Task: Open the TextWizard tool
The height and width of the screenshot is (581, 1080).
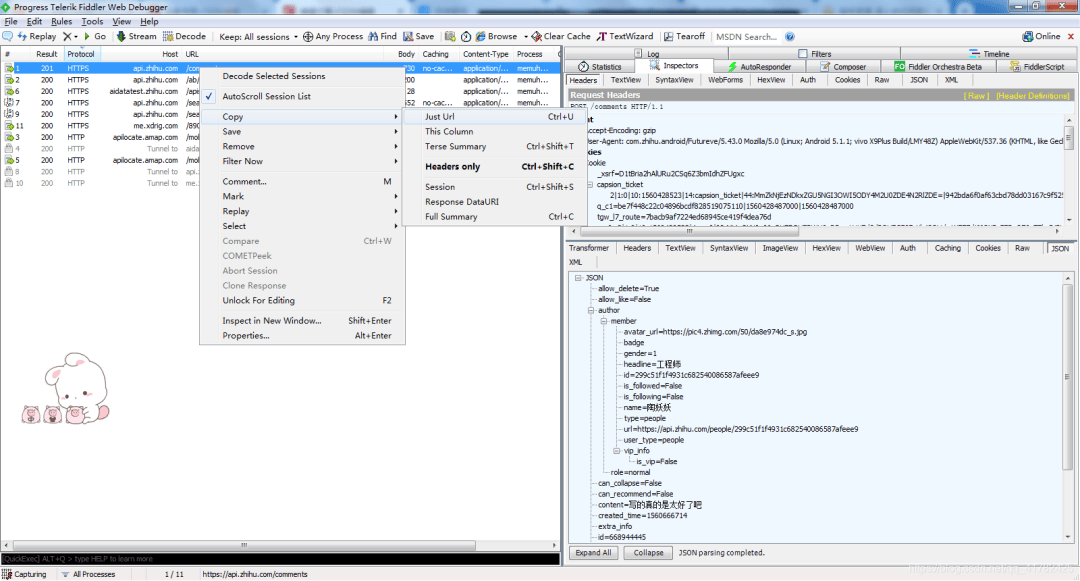Action: coord(625,36)
